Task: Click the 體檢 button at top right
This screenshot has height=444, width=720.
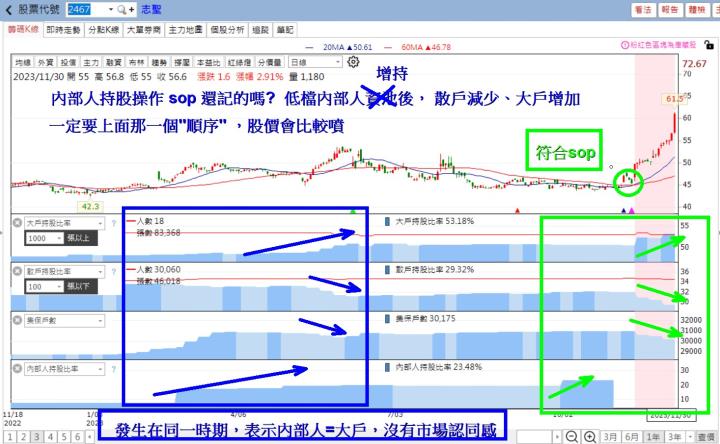Action: [697, 10]
